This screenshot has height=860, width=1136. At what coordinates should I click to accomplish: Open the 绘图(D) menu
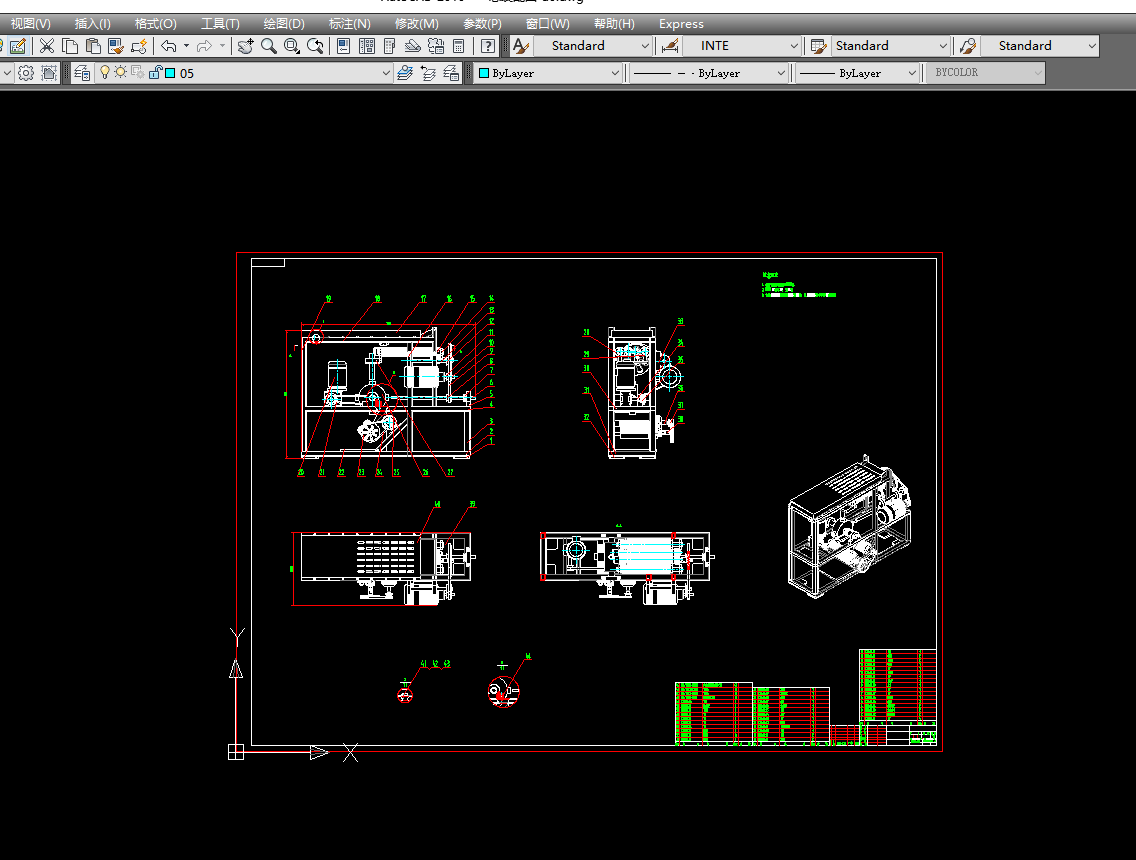[x=284, y=24]
